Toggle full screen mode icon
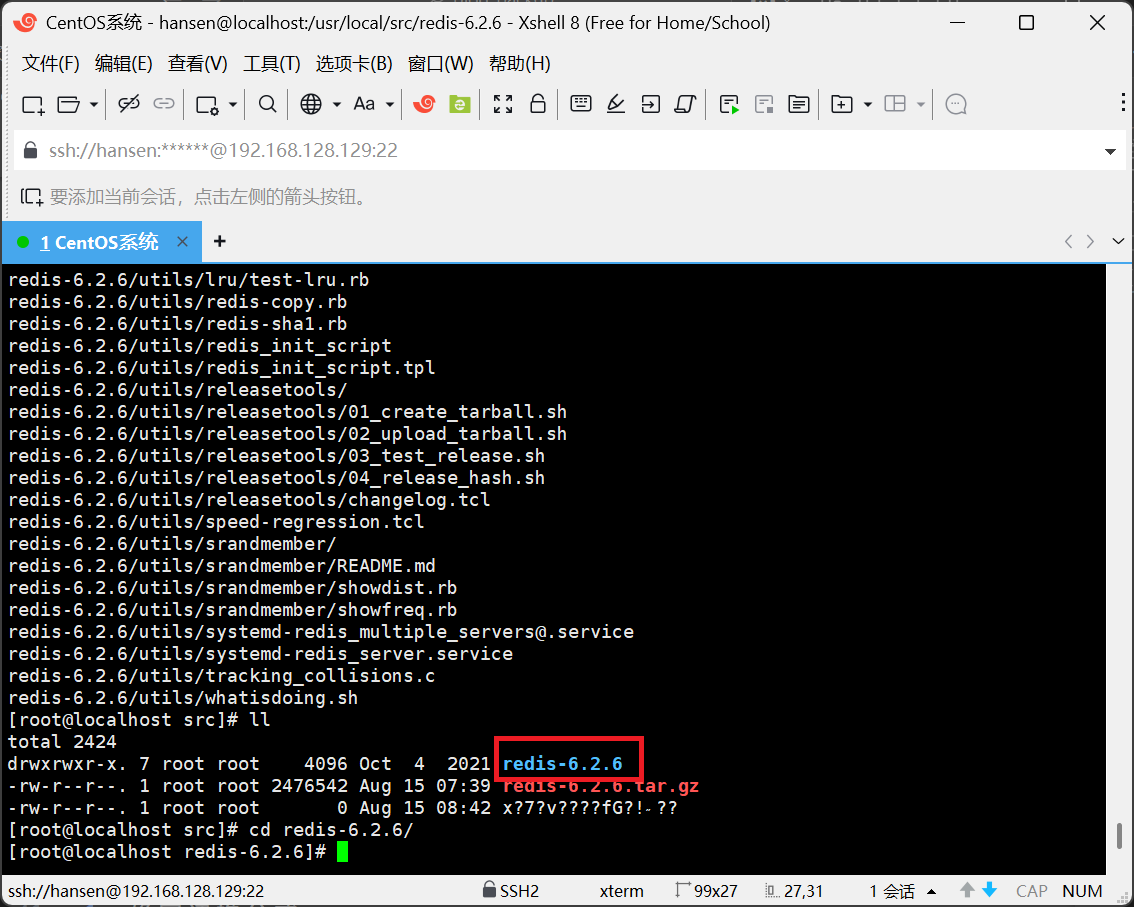Image resolution: width=1134 pixels, height=907 pixels. coord(503,104)
